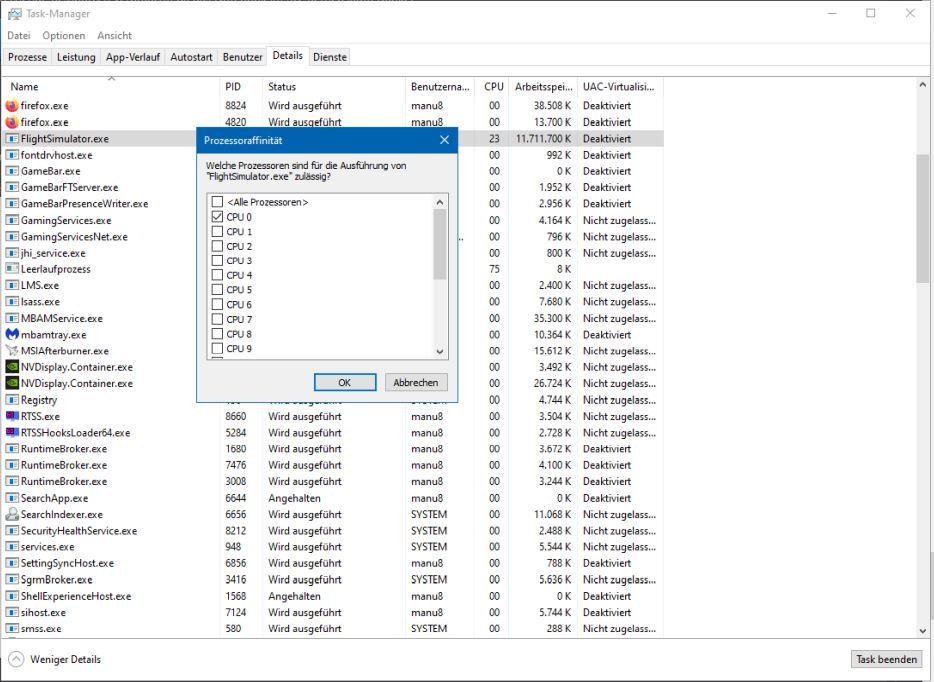Click the Task-Manager title bar icon
Image resolution: width=934 pixels, height=682 pixels.
pos(14,13)
